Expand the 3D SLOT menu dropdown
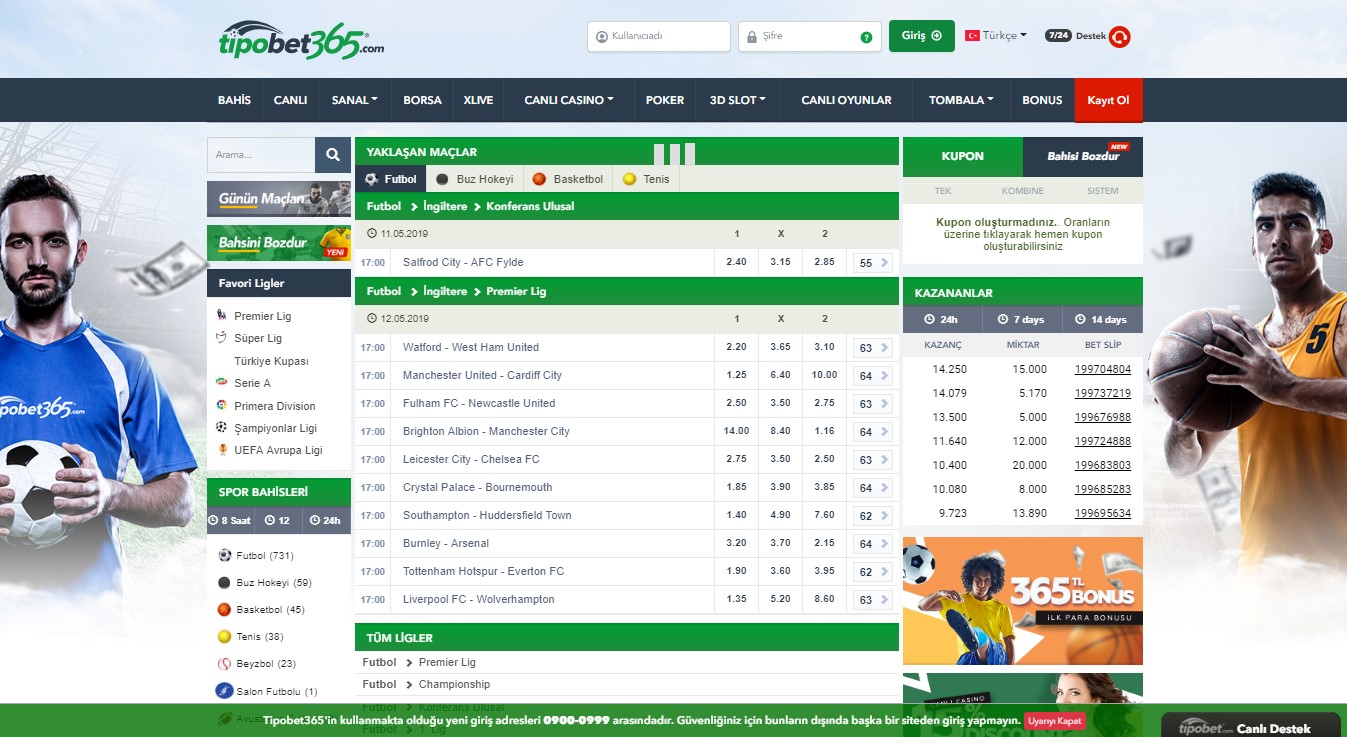 738,100
